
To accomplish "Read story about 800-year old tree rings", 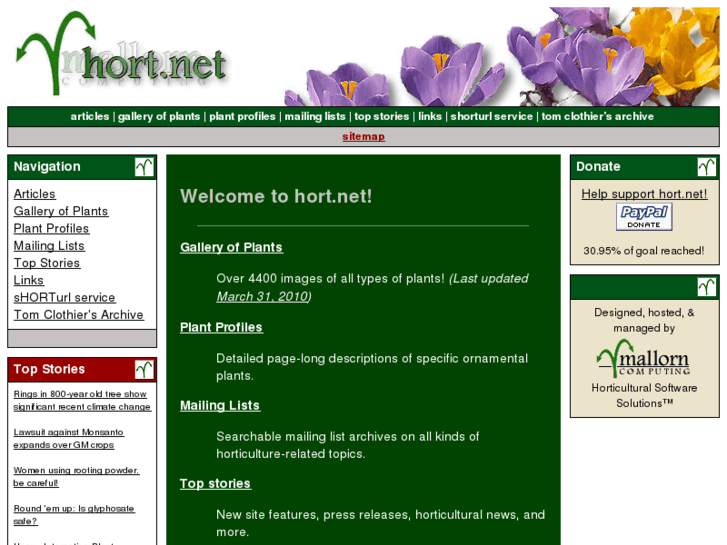I will coord(82,400).
